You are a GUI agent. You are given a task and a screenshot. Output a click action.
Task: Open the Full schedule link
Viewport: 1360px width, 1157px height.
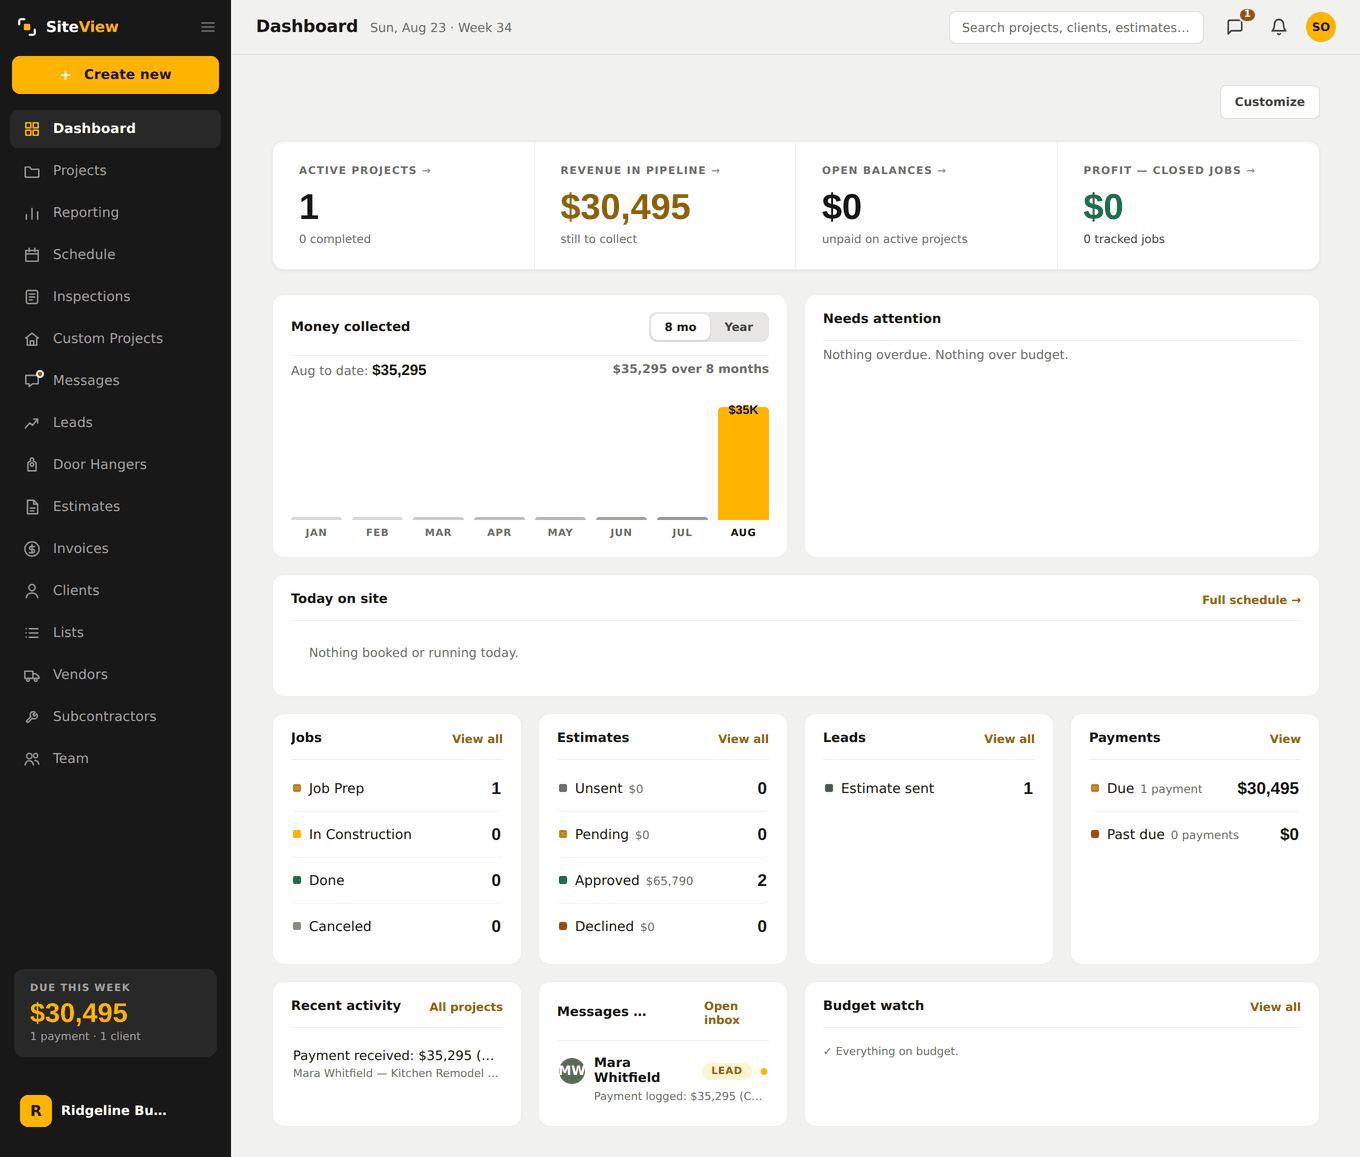tap(1251, 600)
